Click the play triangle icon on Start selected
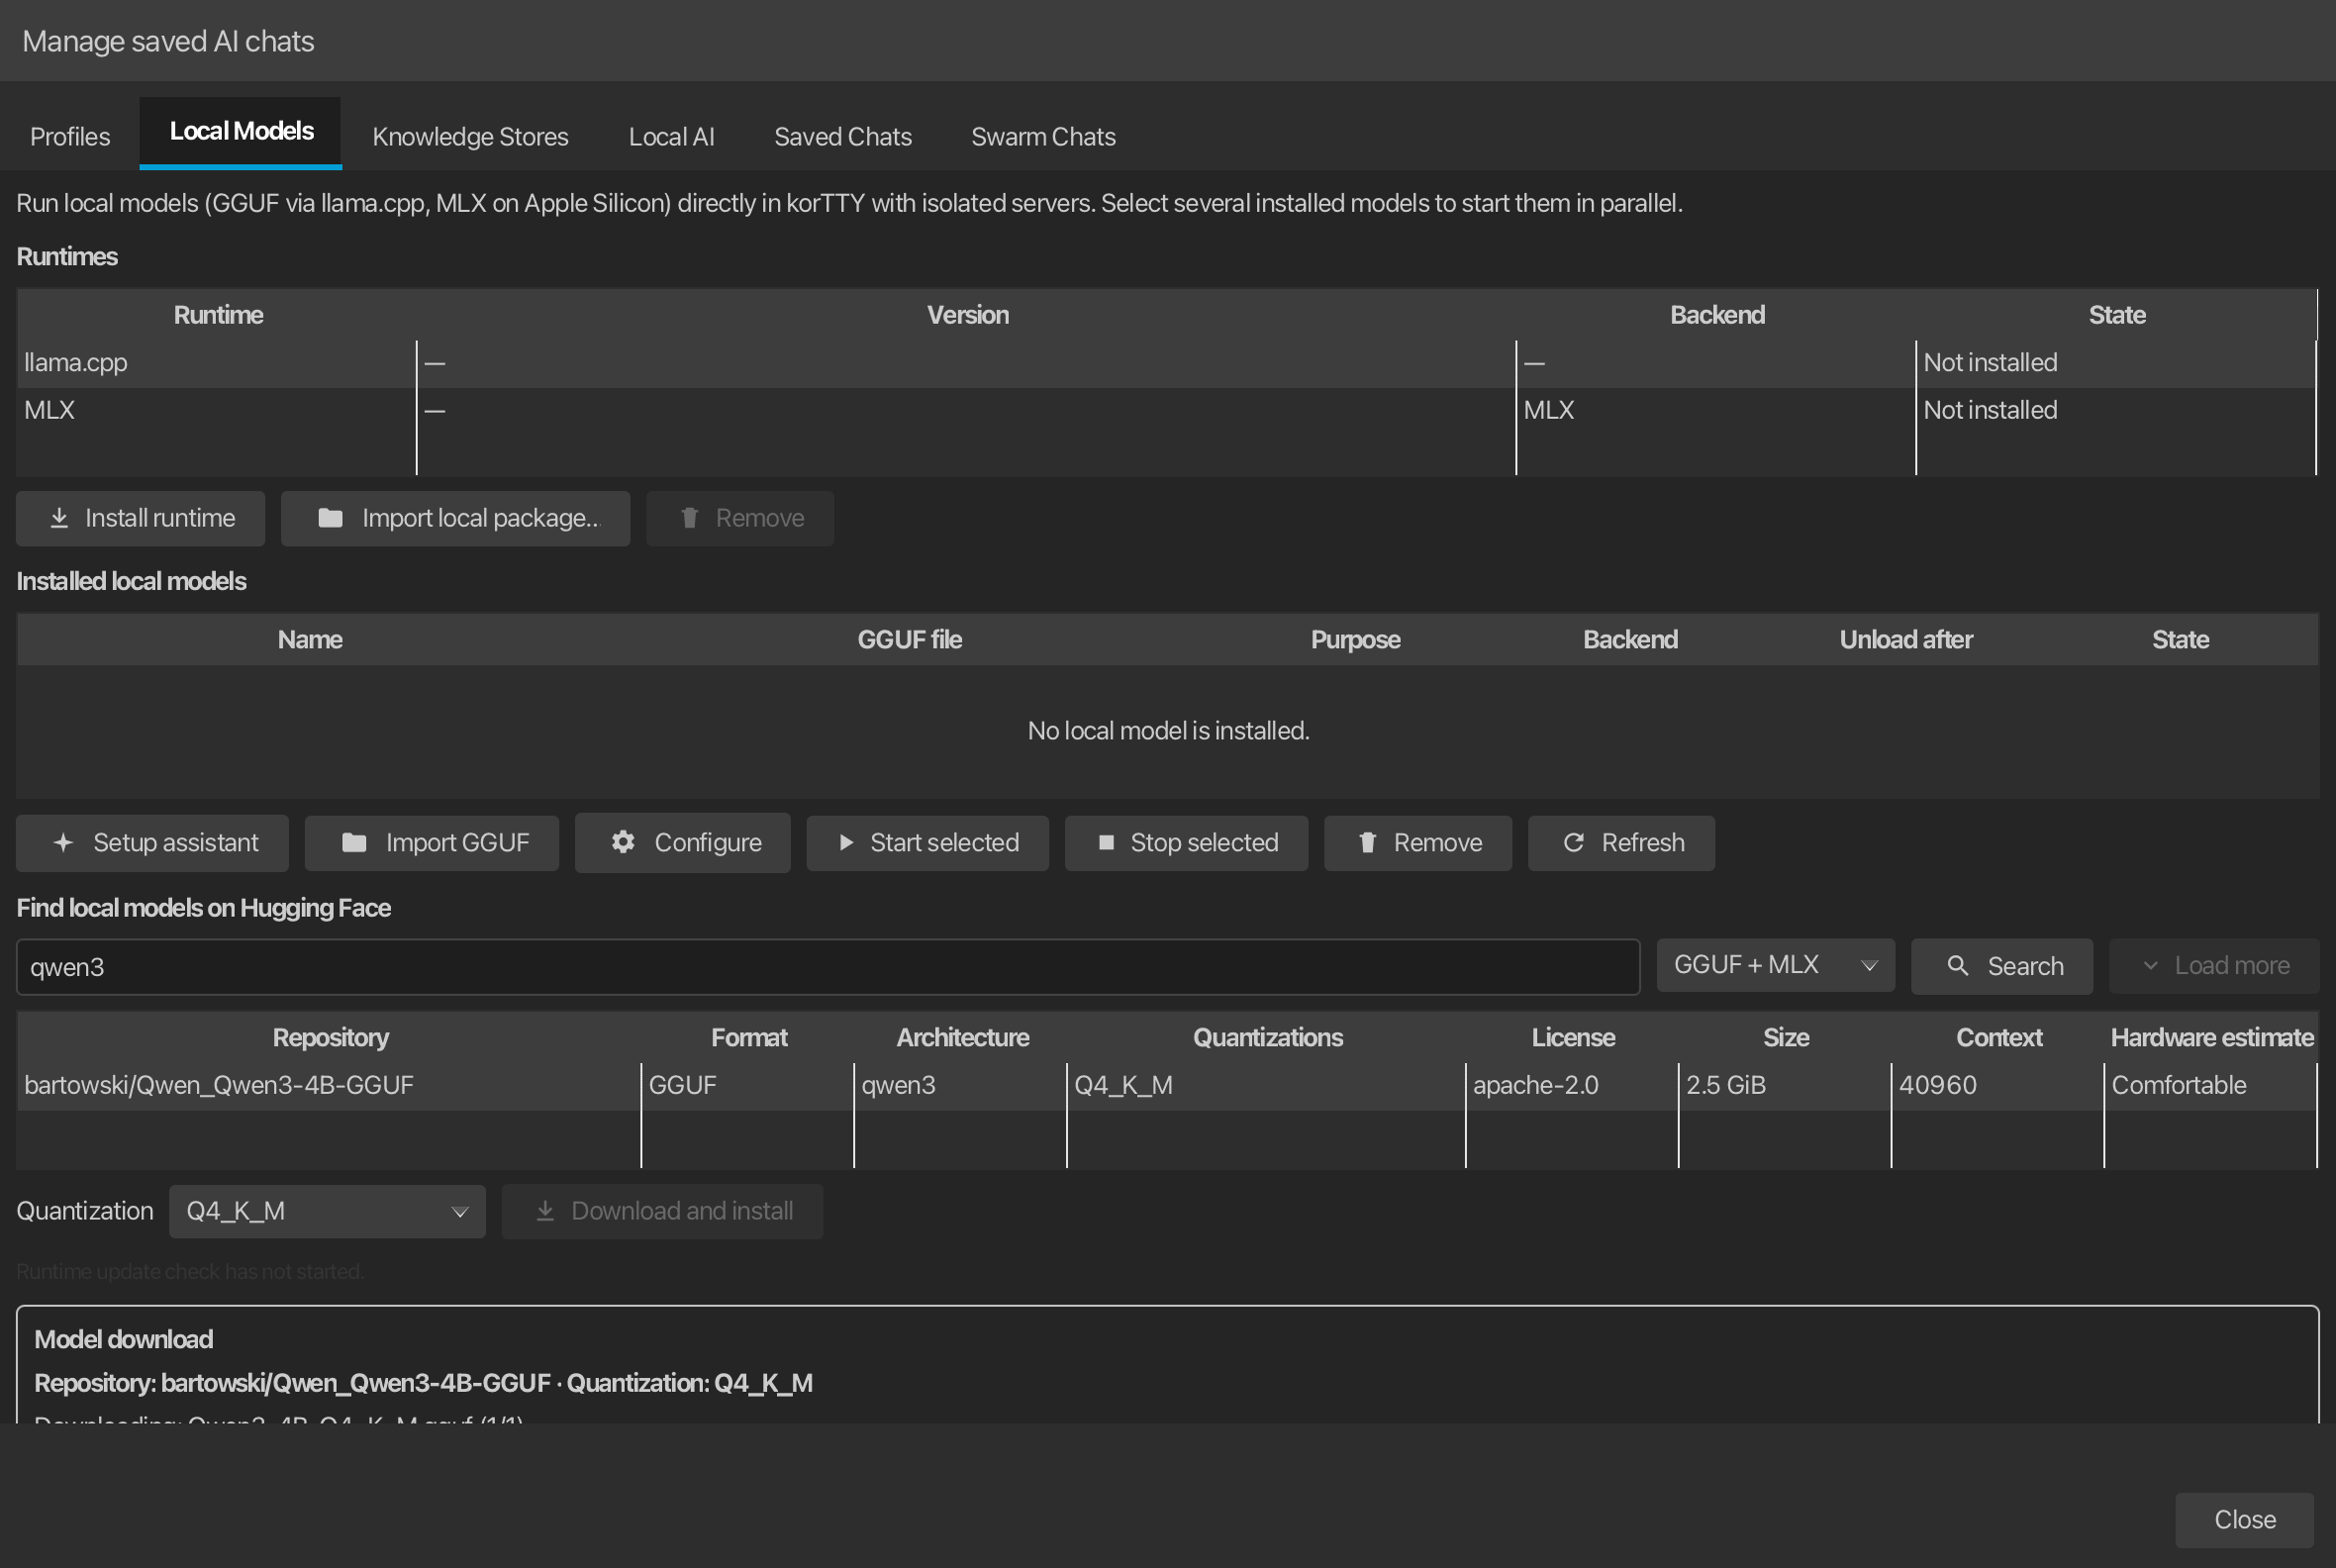Viewport: 2336px width, 1568px height. [846, 843]
